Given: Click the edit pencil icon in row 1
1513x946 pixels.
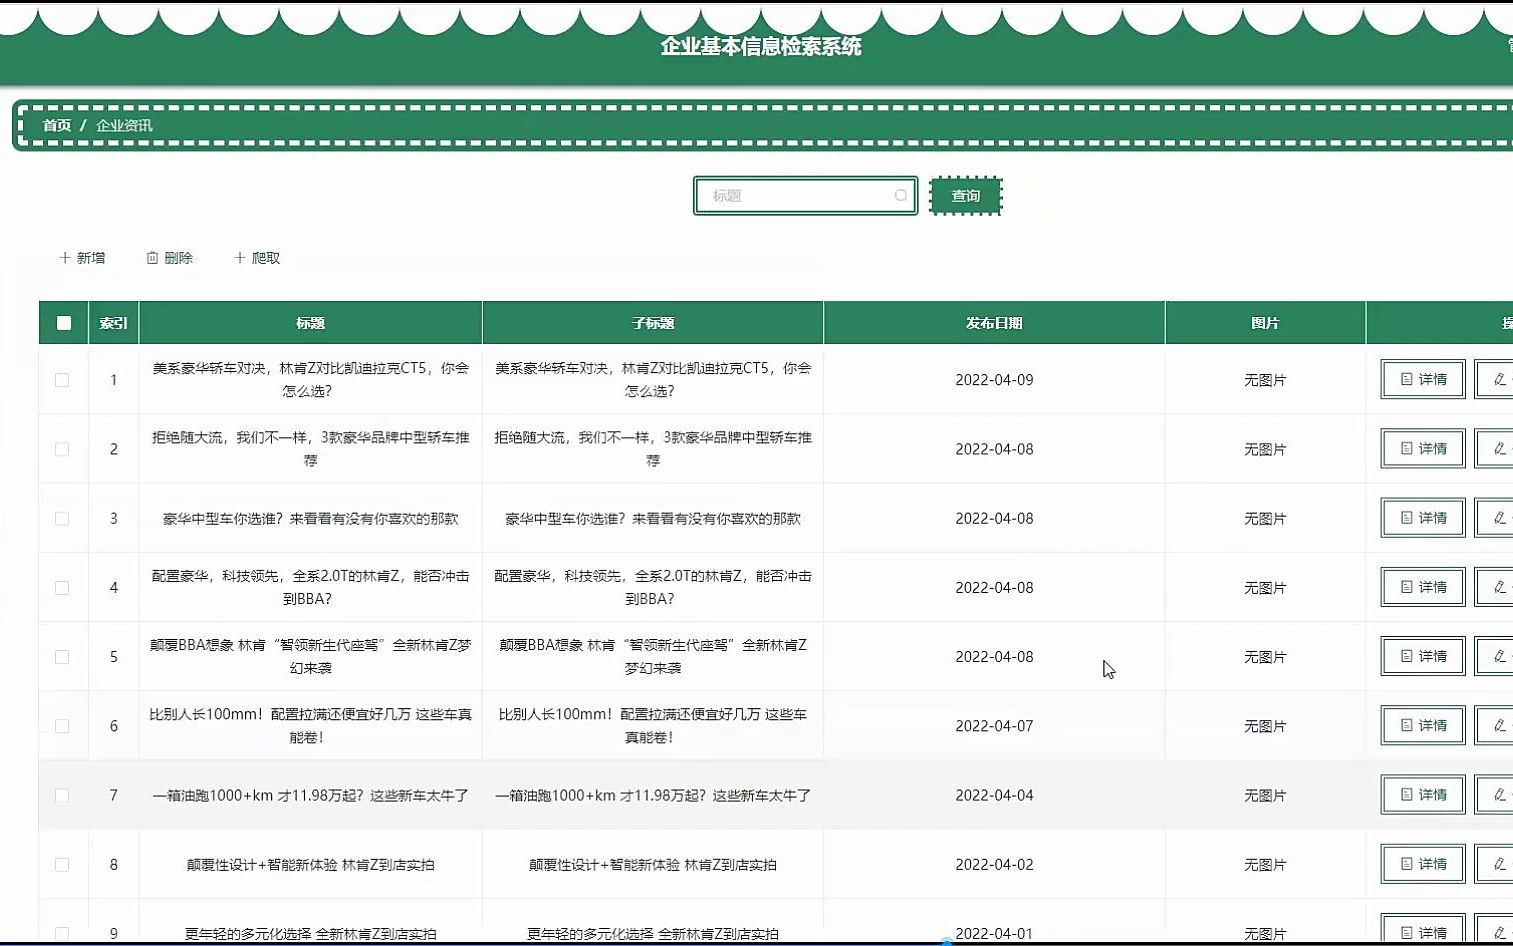Looking at the screenshot, I should click(1499, 379).
